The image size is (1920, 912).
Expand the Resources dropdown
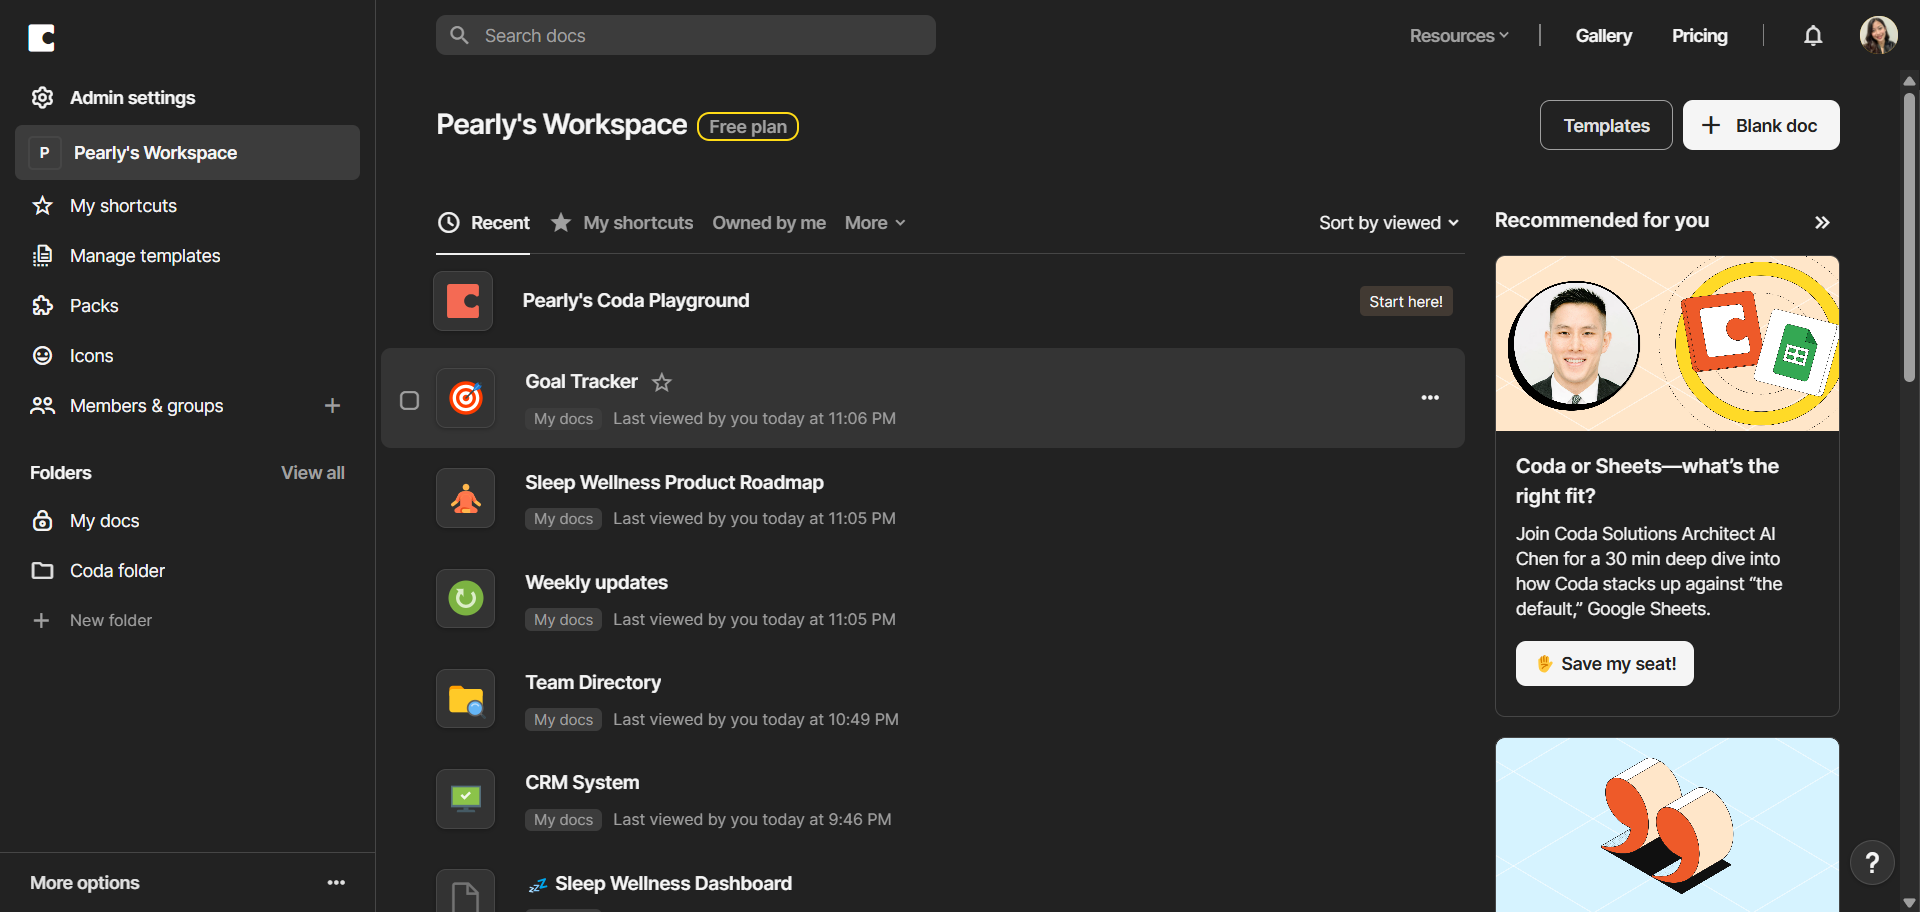pos(1459,36)
